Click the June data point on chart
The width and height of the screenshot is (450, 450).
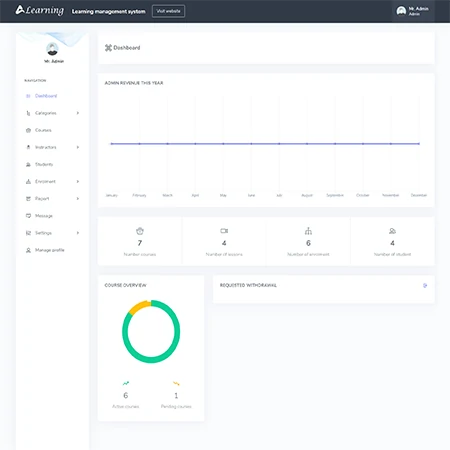click(251, 144)
